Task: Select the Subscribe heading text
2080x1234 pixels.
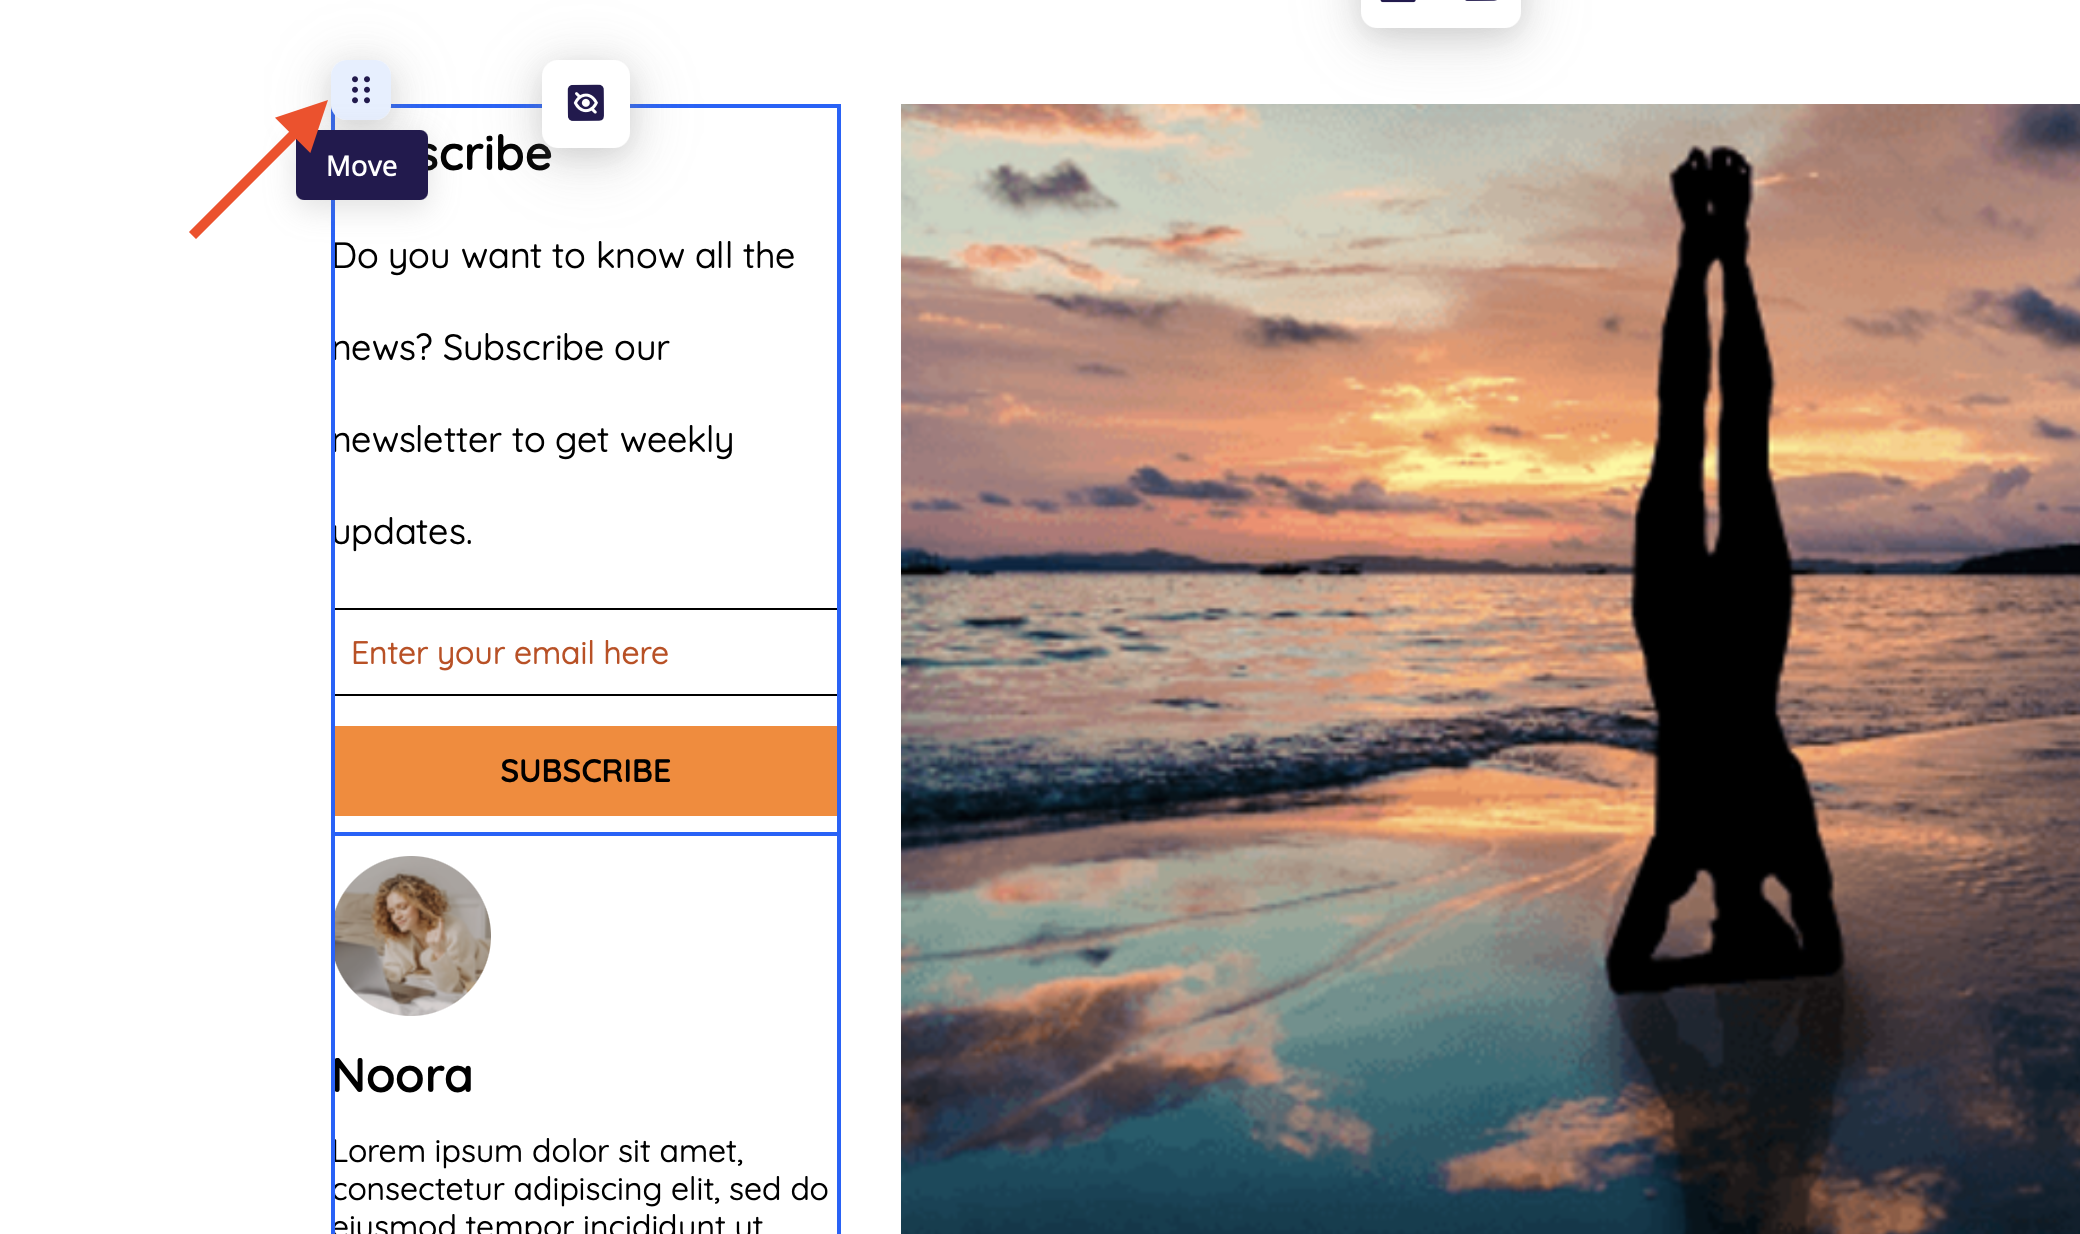Action: tap(486, 154)
